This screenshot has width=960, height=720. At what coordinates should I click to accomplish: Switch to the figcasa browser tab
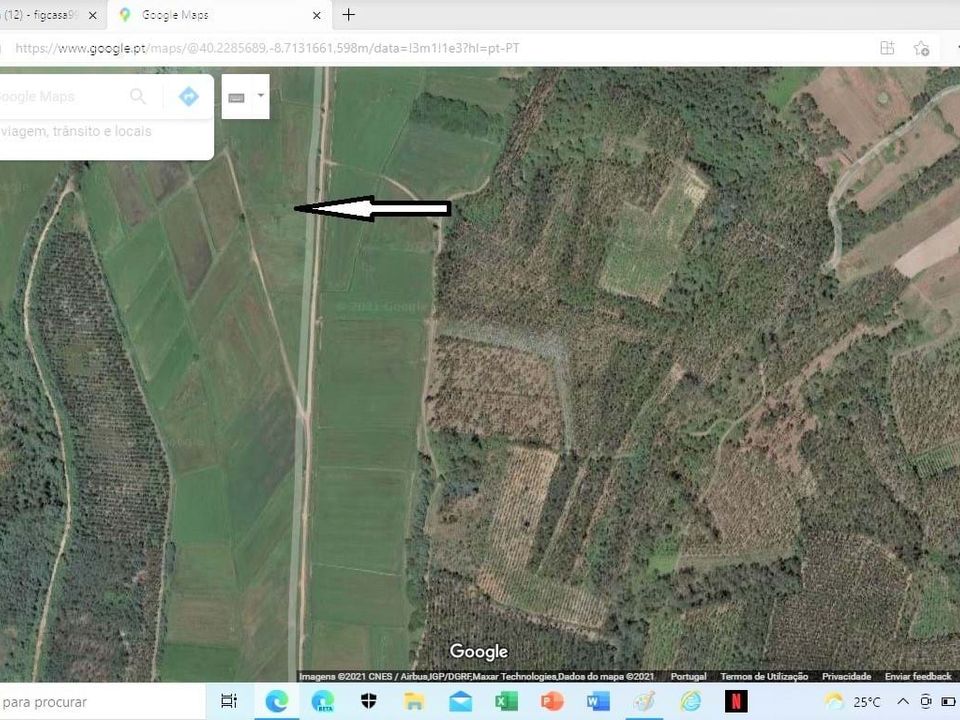coord(42,15)
